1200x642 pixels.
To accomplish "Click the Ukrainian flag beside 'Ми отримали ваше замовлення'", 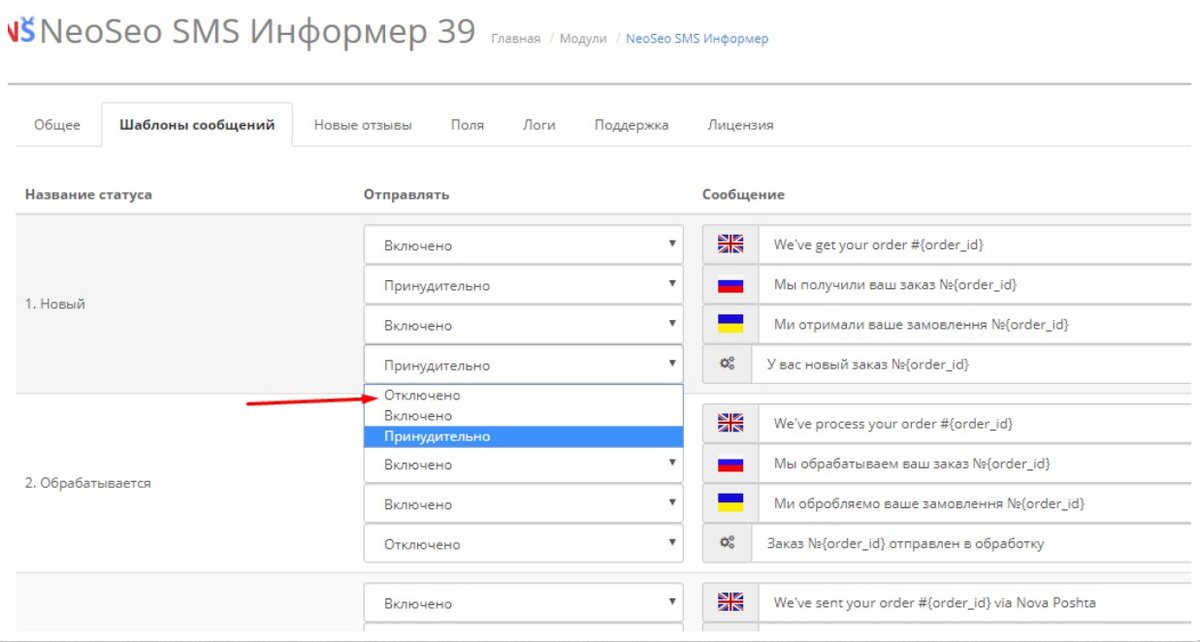I will point(731,325).
